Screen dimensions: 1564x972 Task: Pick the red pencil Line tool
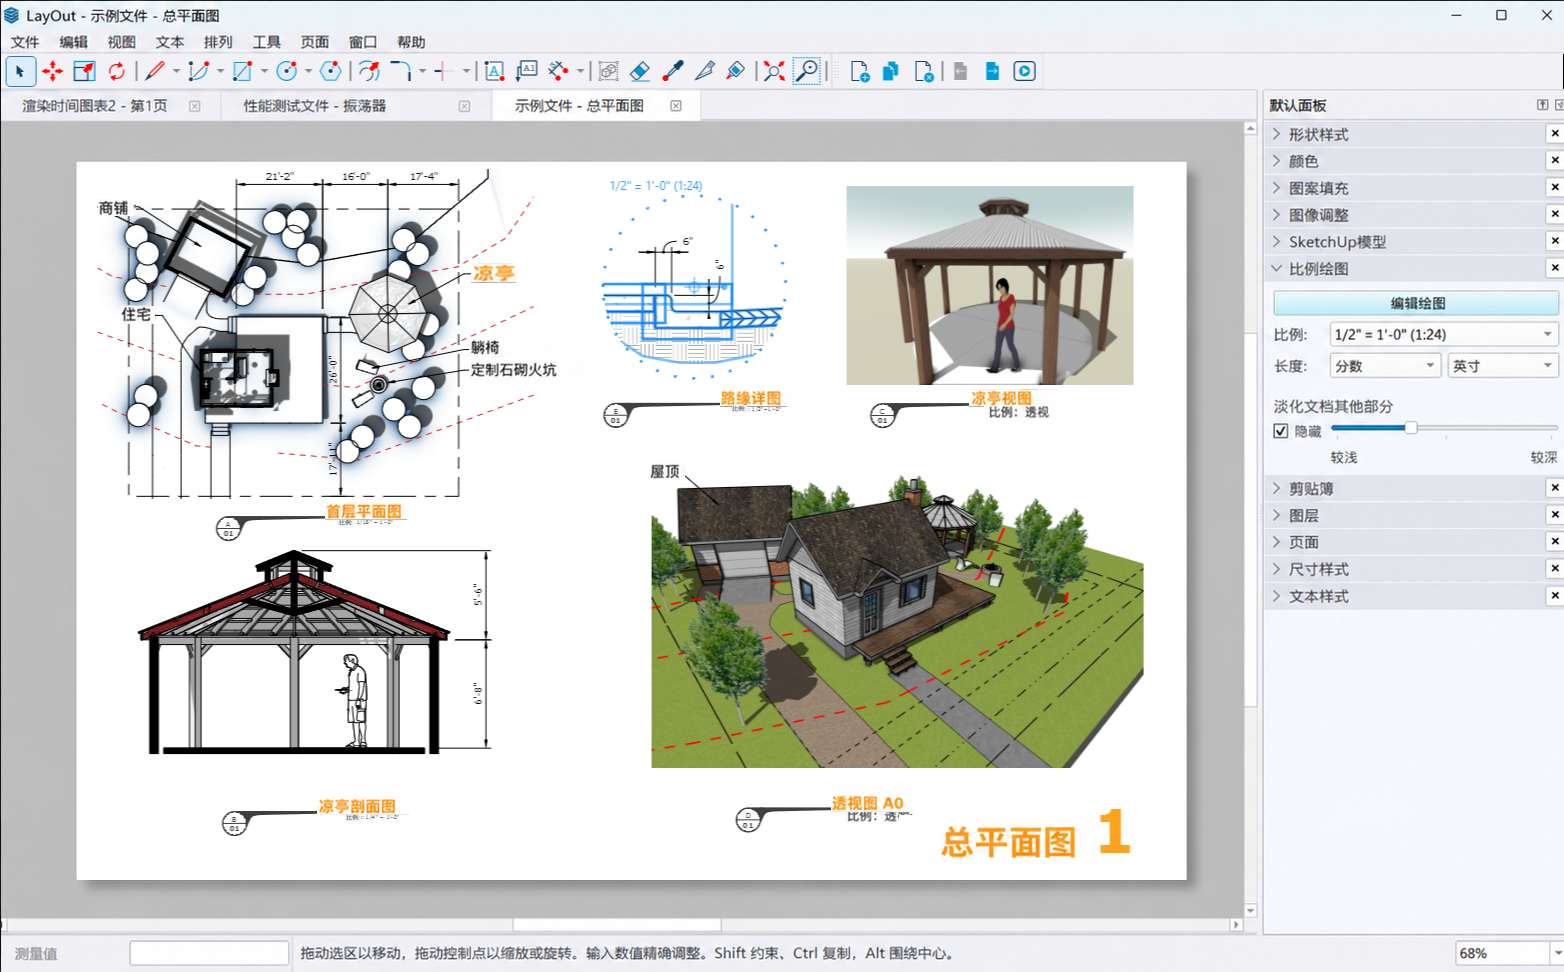(154, 71)
